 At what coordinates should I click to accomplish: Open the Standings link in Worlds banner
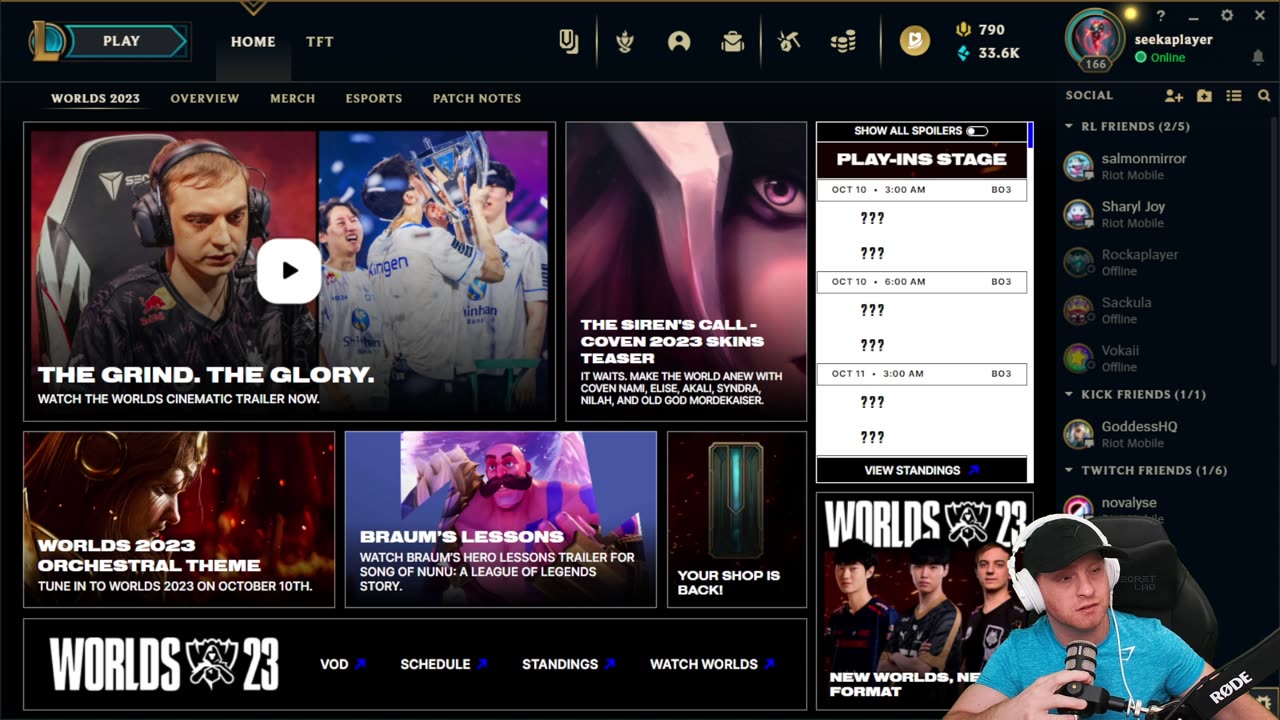569,664
